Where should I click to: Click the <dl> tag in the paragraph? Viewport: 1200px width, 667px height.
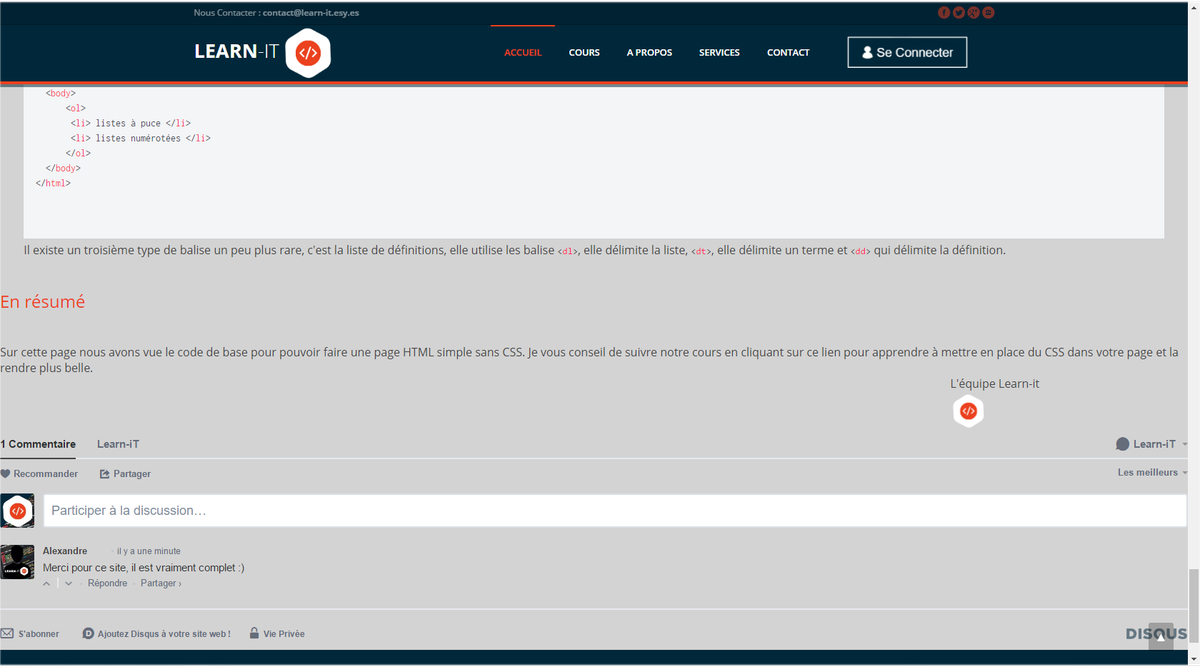567,251
